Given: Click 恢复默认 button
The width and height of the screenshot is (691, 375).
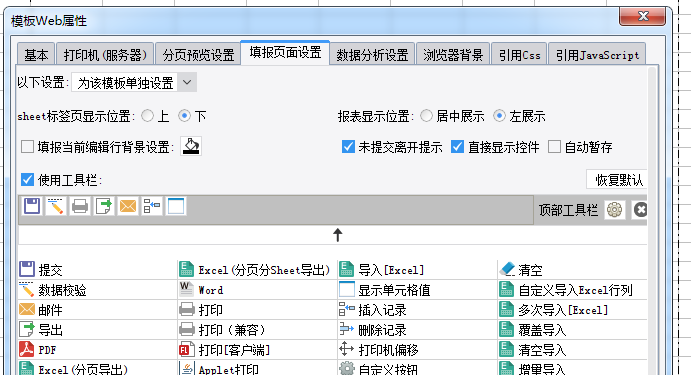Looking at the screenshot, I should (617, 179).
